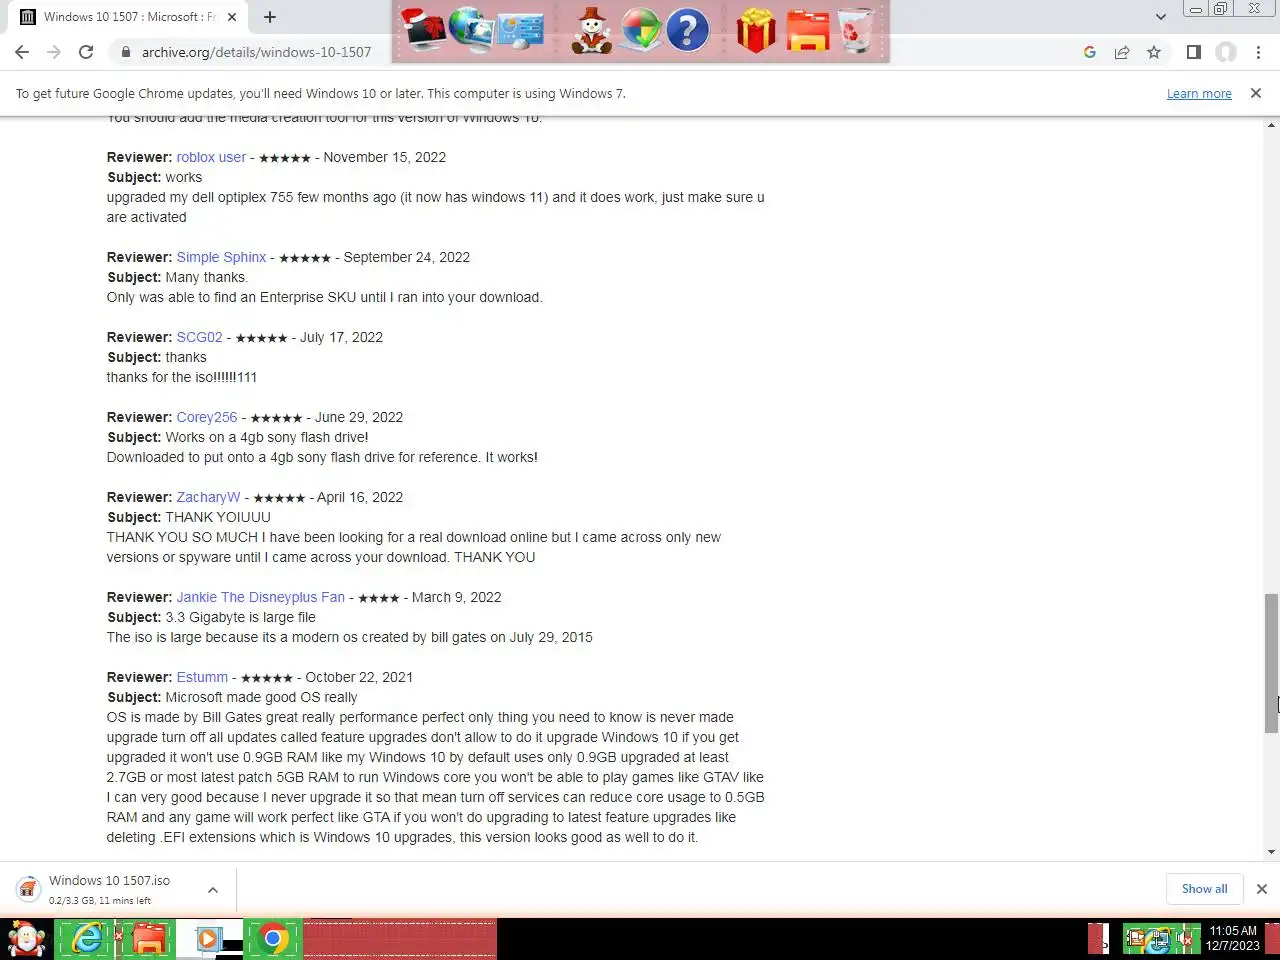1280x960 pixels.
Task: Open the Chrome three-dot menu
Action: [1258, 52]
